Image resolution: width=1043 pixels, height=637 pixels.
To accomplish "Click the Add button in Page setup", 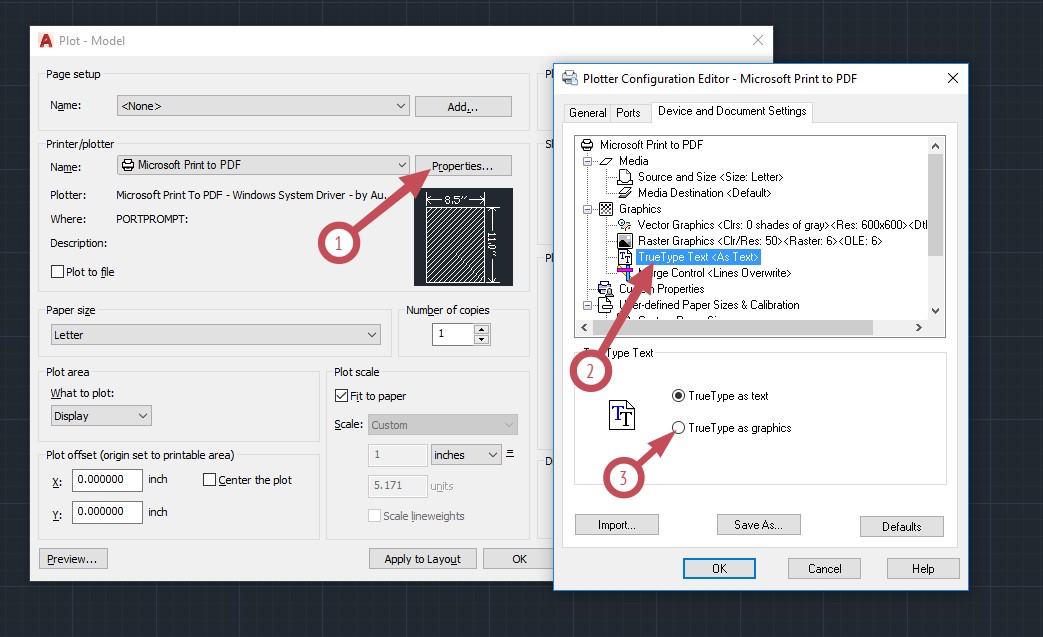I will coord(463,106).
